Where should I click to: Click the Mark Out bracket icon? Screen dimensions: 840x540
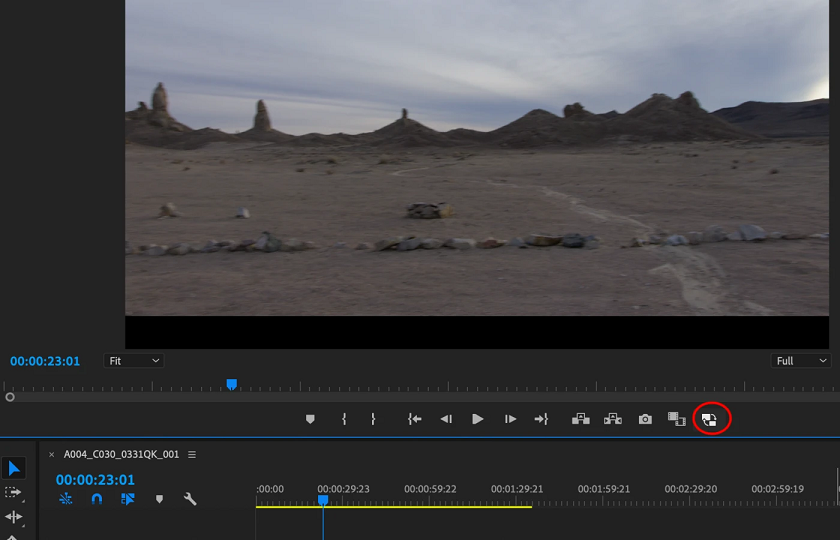373,419
